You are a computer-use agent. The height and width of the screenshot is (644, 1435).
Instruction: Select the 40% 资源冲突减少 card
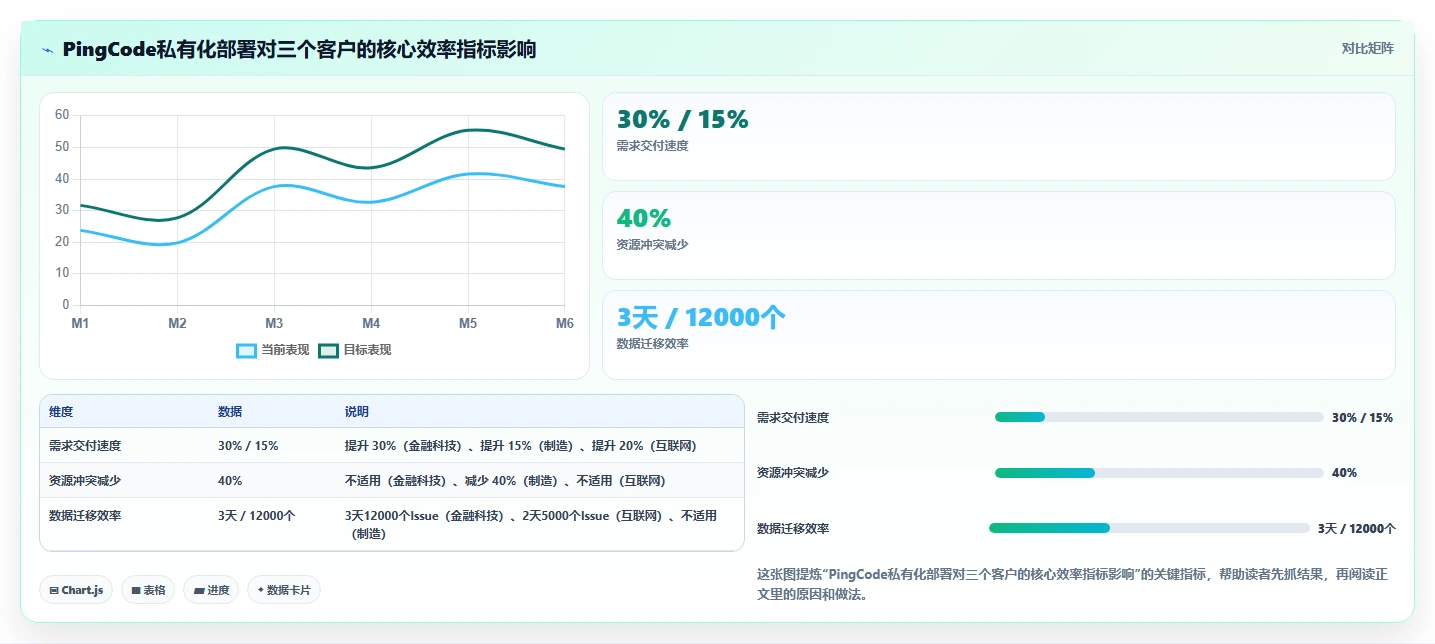pos(998,235)
